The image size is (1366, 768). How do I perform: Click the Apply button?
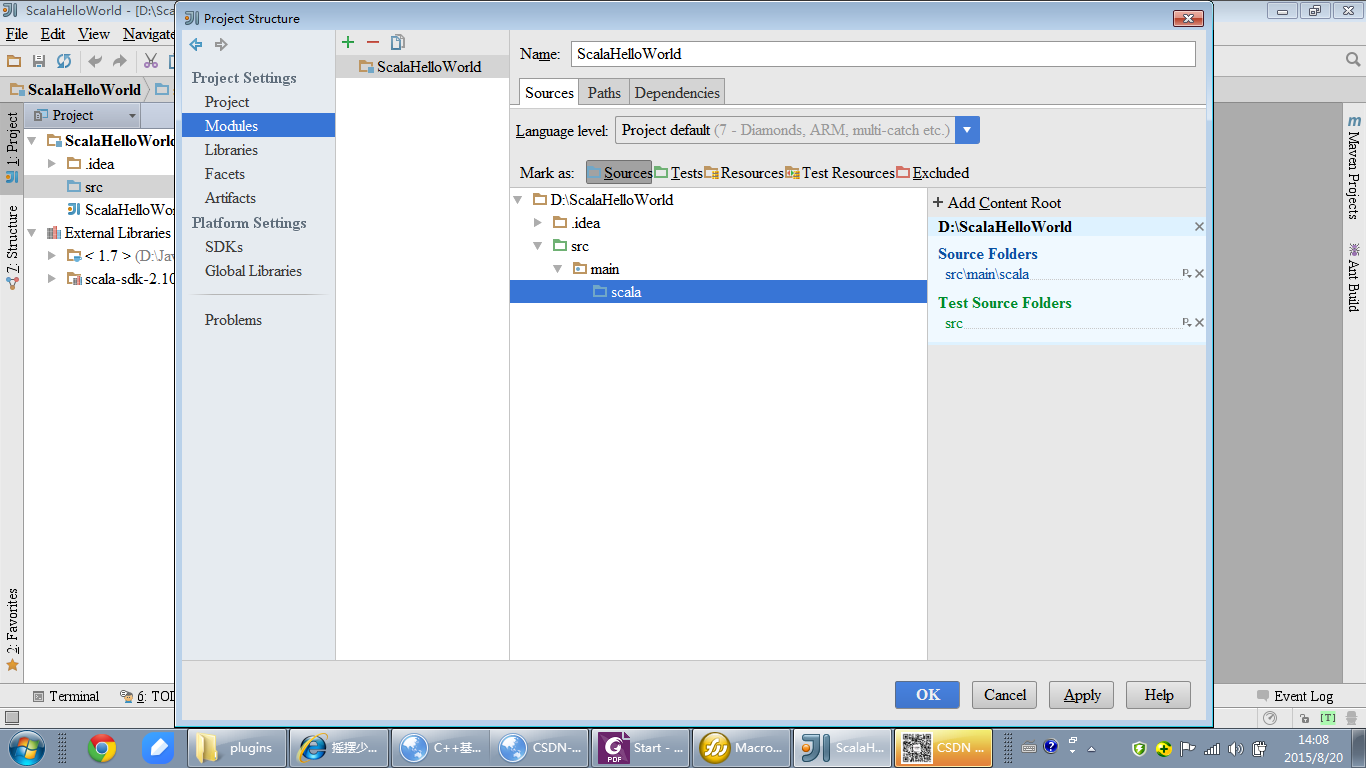point(1082,695)
